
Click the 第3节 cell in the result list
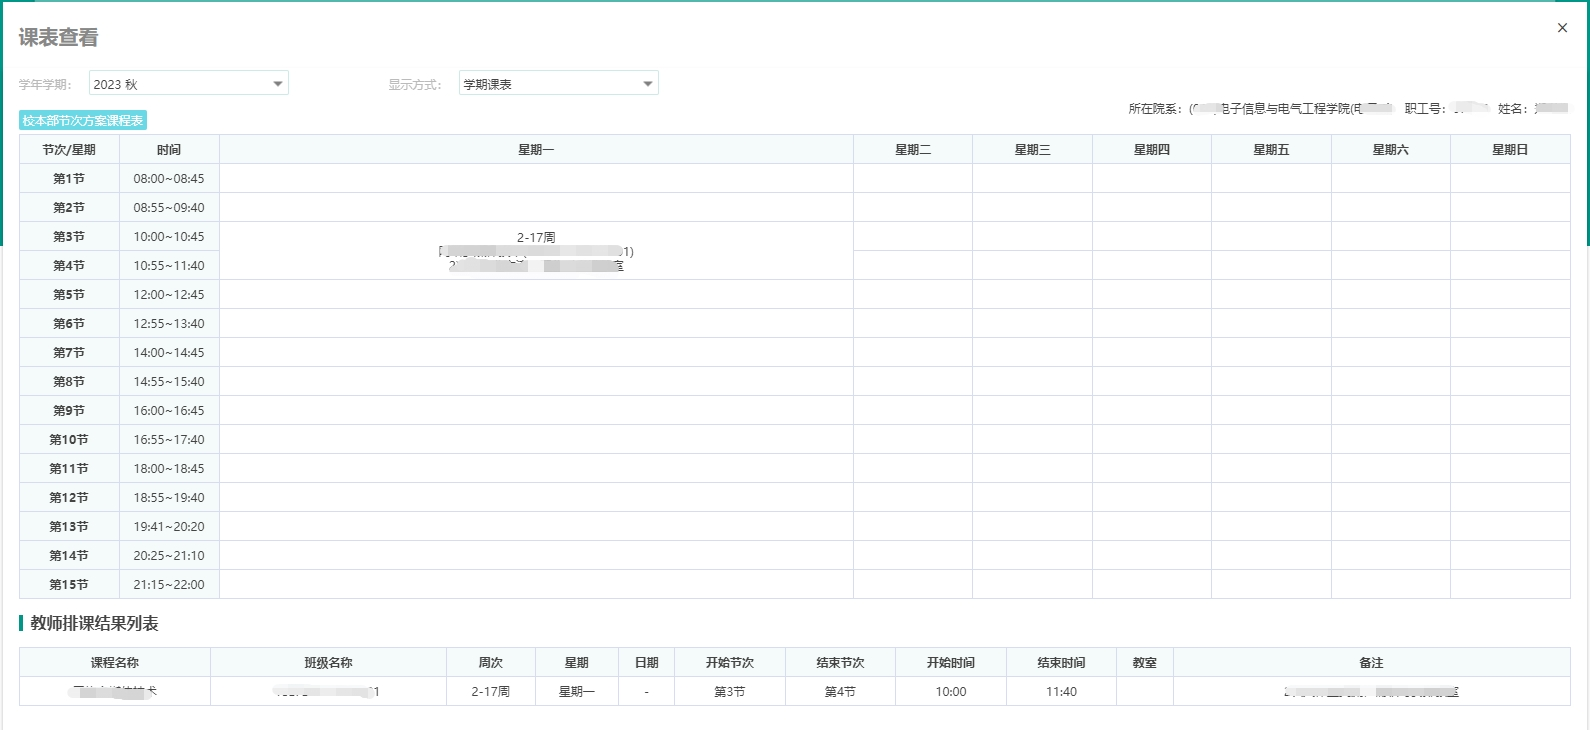pyautogui.click(x=730, y=691)
